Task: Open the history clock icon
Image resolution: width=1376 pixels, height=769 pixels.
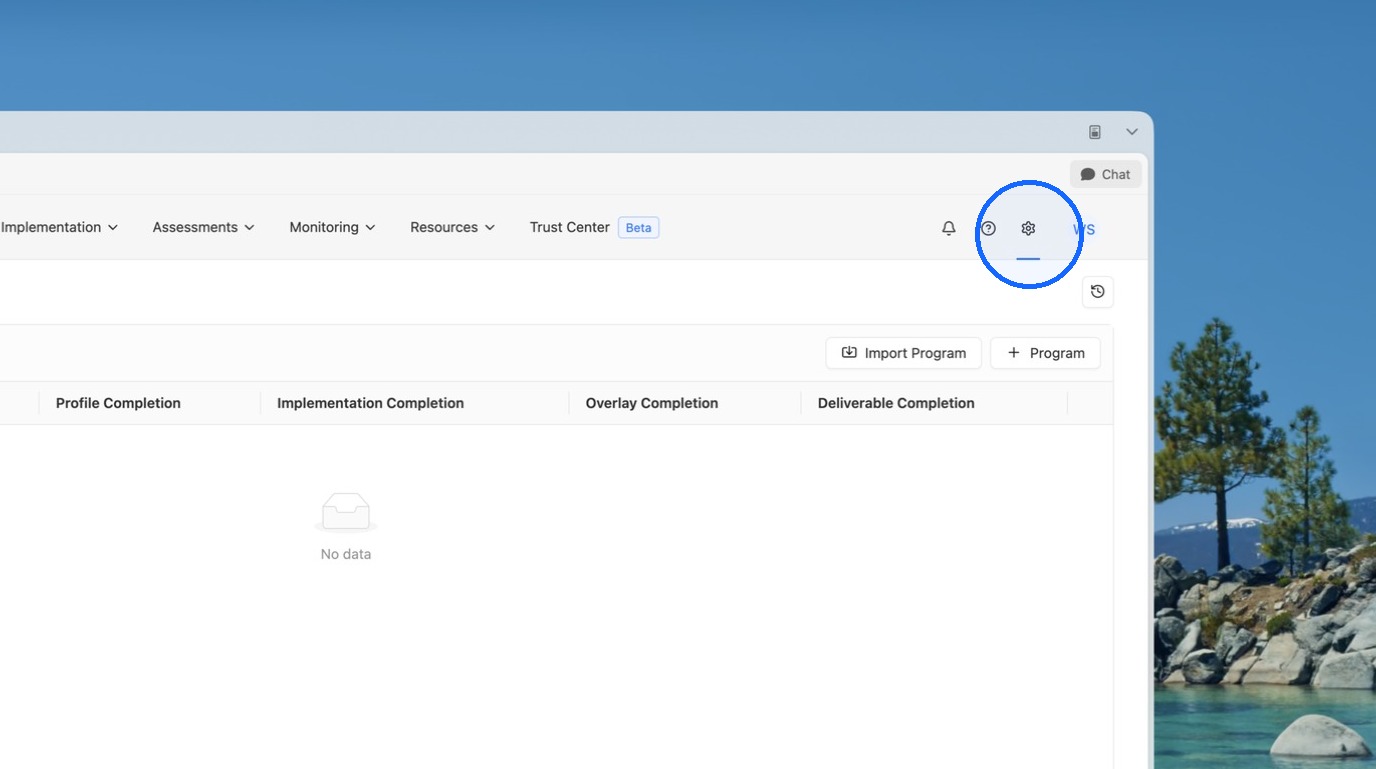Action: (x=1098, y=292)
